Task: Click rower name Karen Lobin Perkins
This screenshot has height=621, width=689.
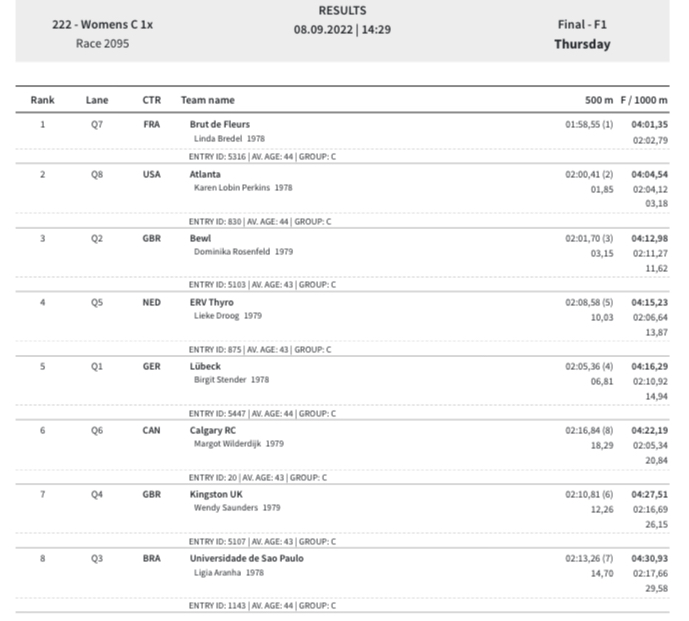Action: click(232, 188)
